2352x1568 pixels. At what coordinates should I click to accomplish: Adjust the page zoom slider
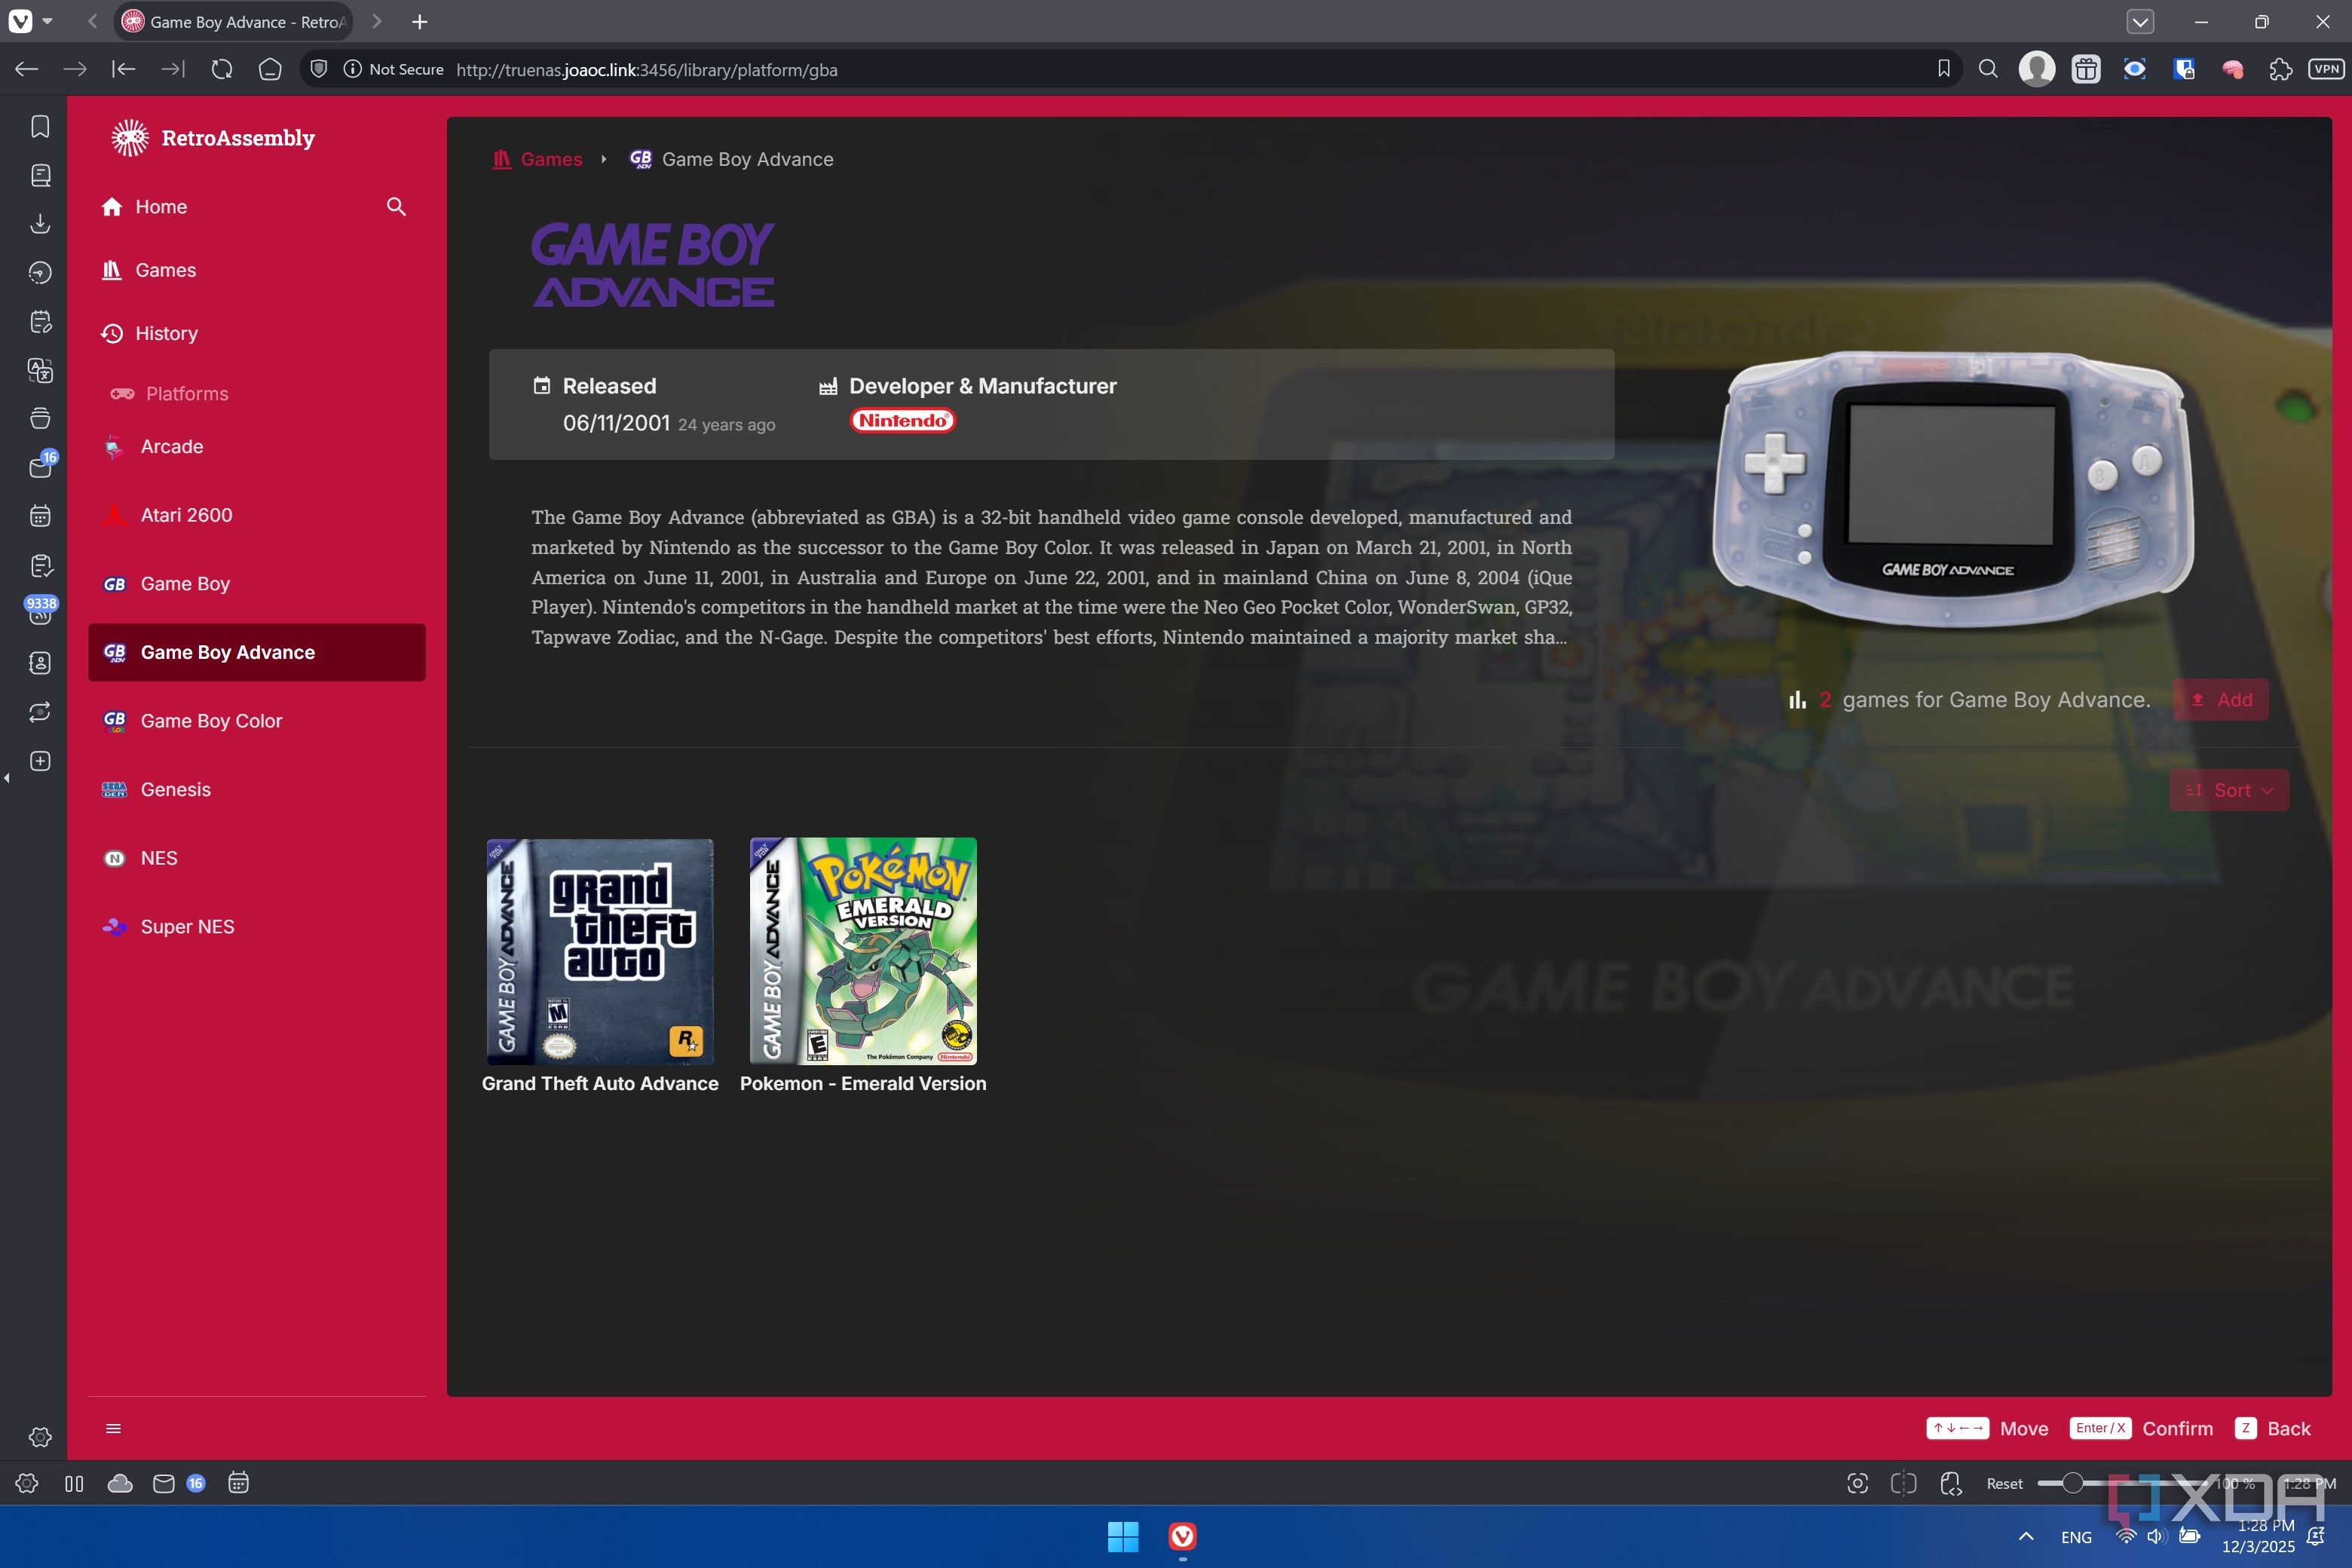tap(2073, 1483)
